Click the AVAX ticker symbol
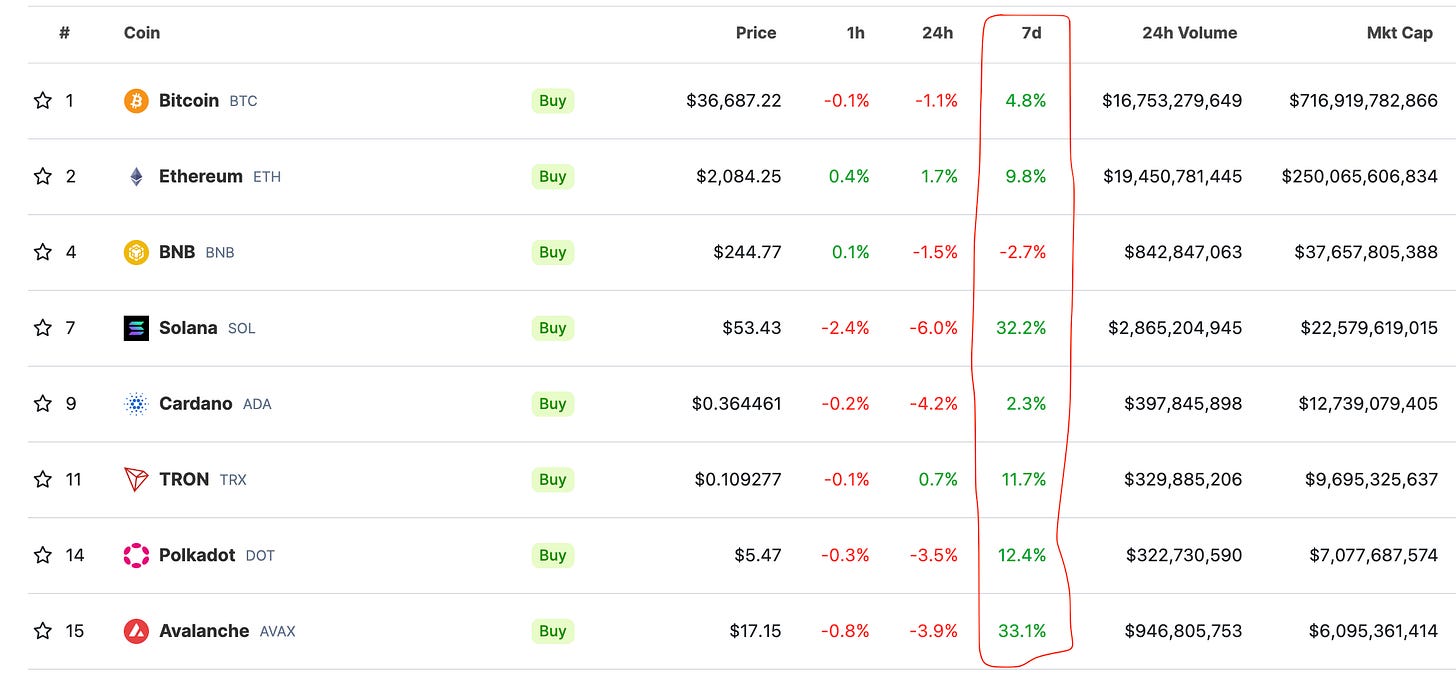The width and height of the screenshot is (1456, 673). (x=278, y=632)
